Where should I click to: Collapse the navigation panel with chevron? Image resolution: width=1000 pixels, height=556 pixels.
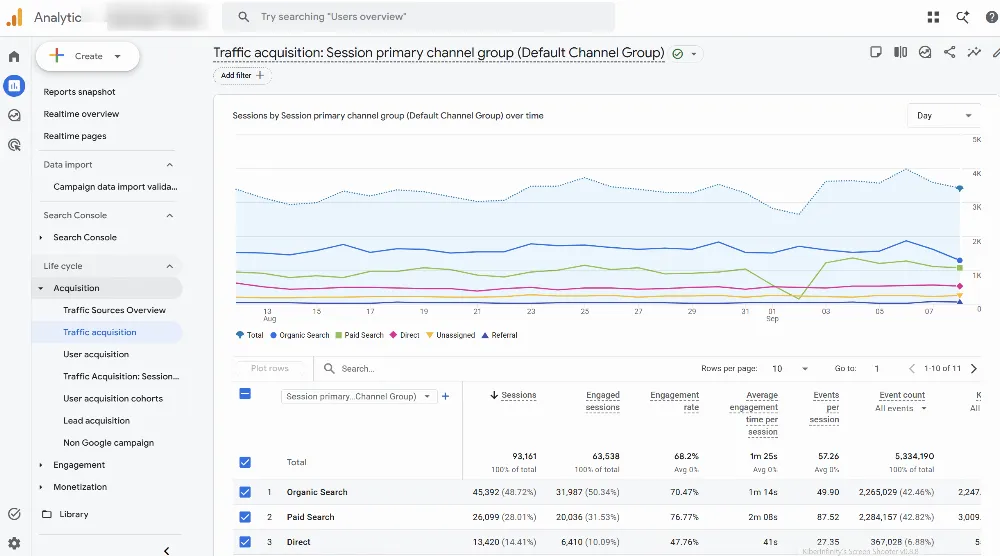166,550
